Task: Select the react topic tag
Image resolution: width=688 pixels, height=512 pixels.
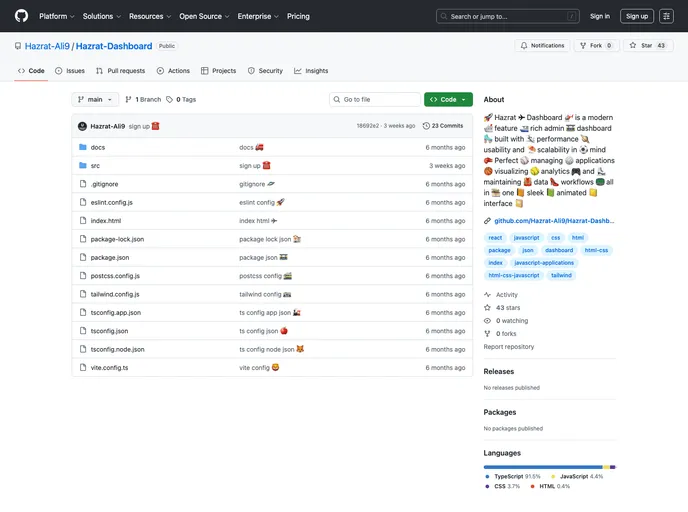Action: pos(495,238)
